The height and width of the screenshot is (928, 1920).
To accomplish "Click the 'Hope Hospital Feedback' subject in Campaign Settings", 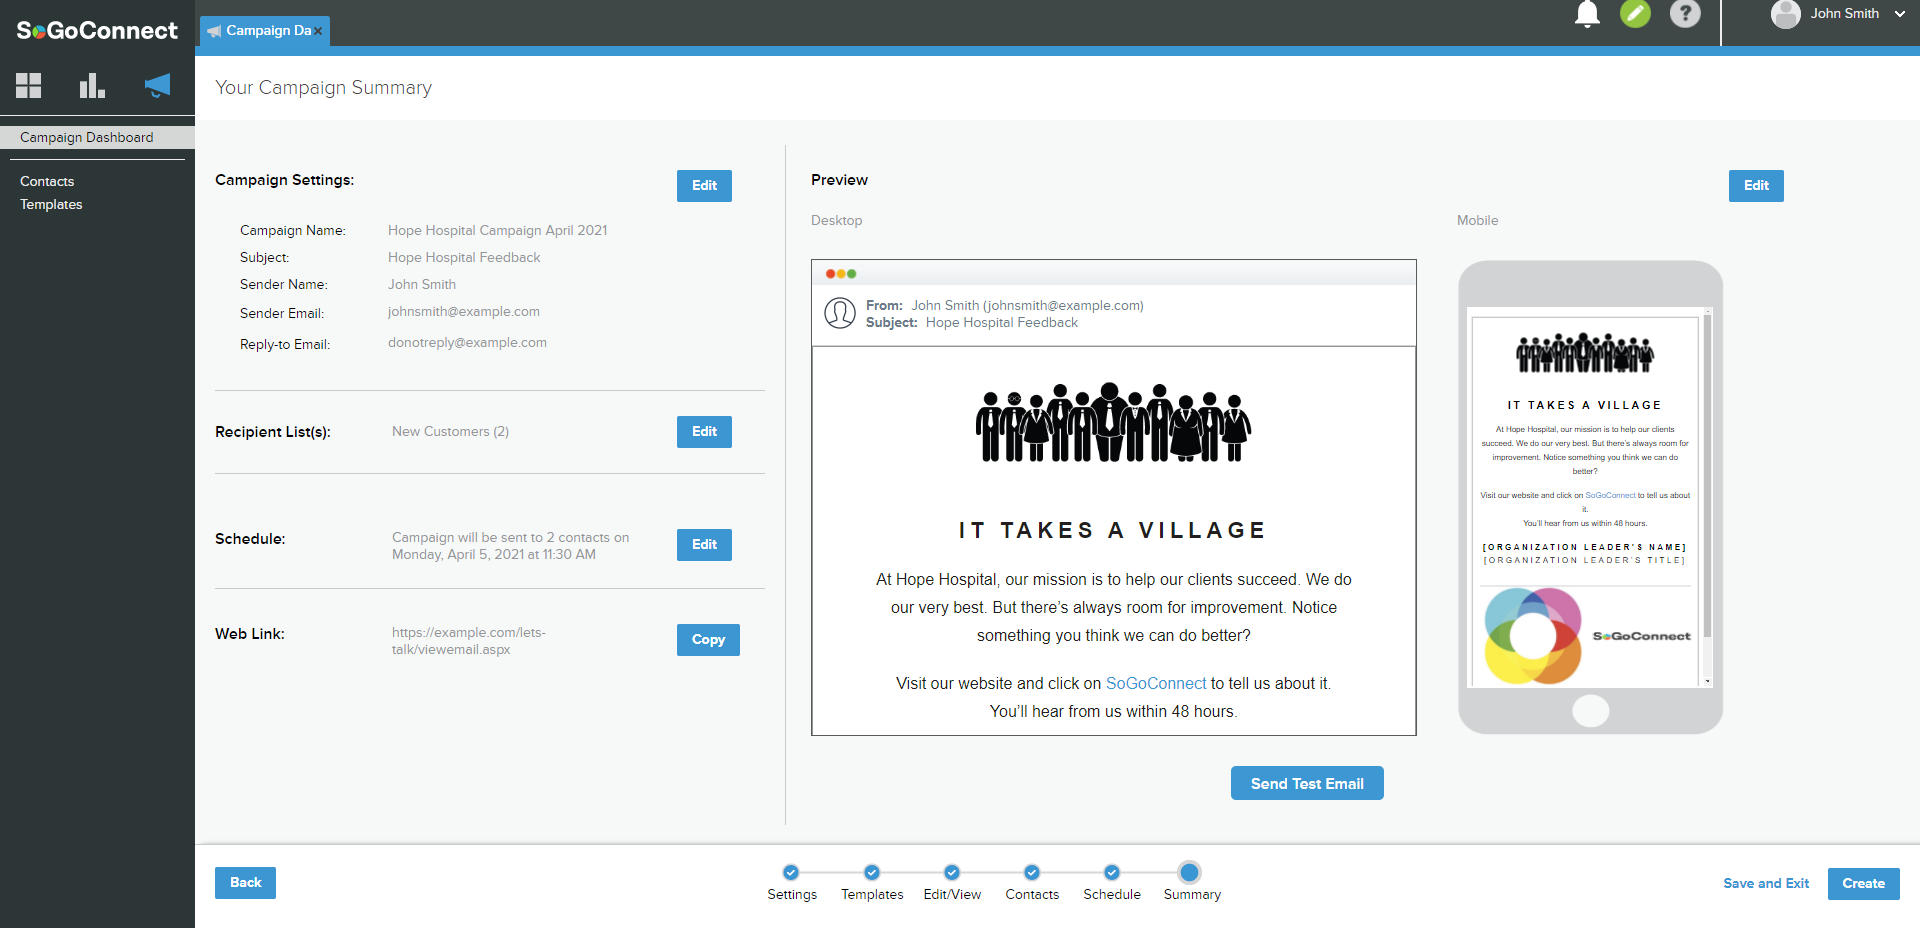I will [x=464, y=257].
